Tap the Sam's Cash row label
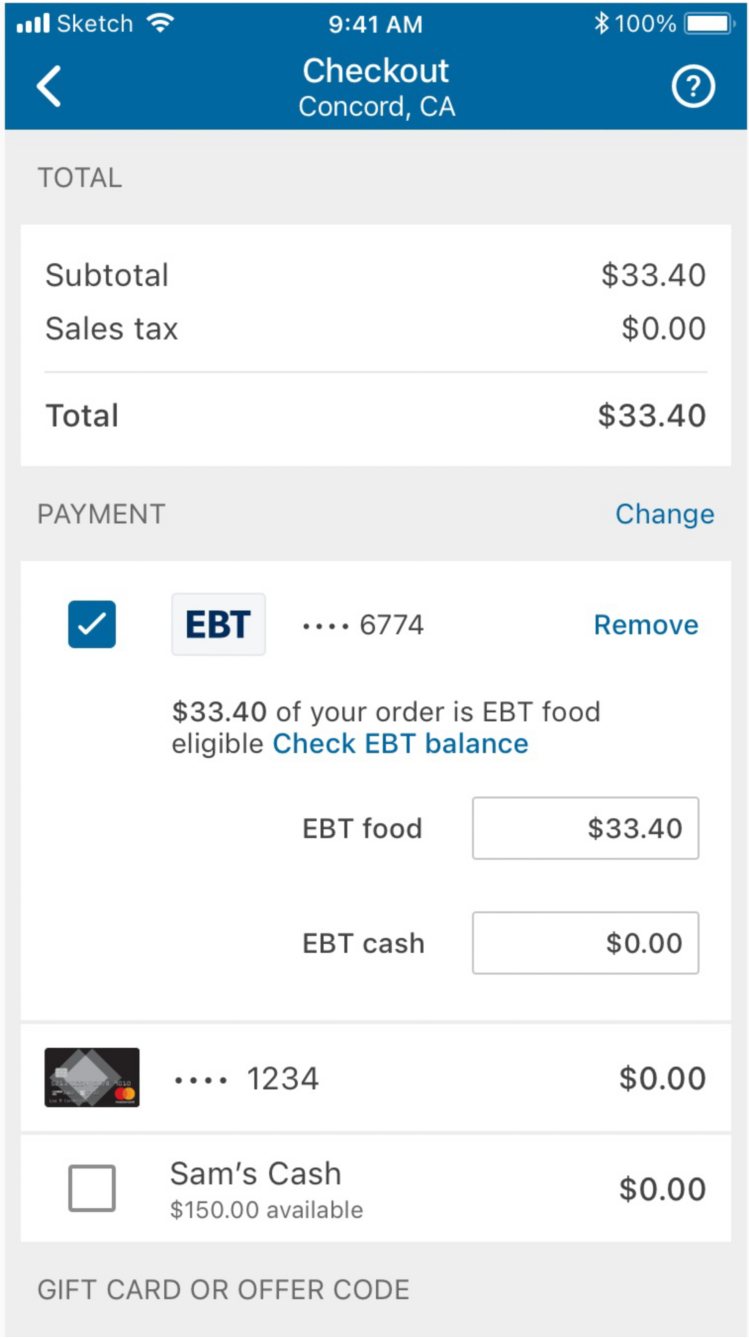This screenshot has width=749, height=1339. click(256, 1174)
